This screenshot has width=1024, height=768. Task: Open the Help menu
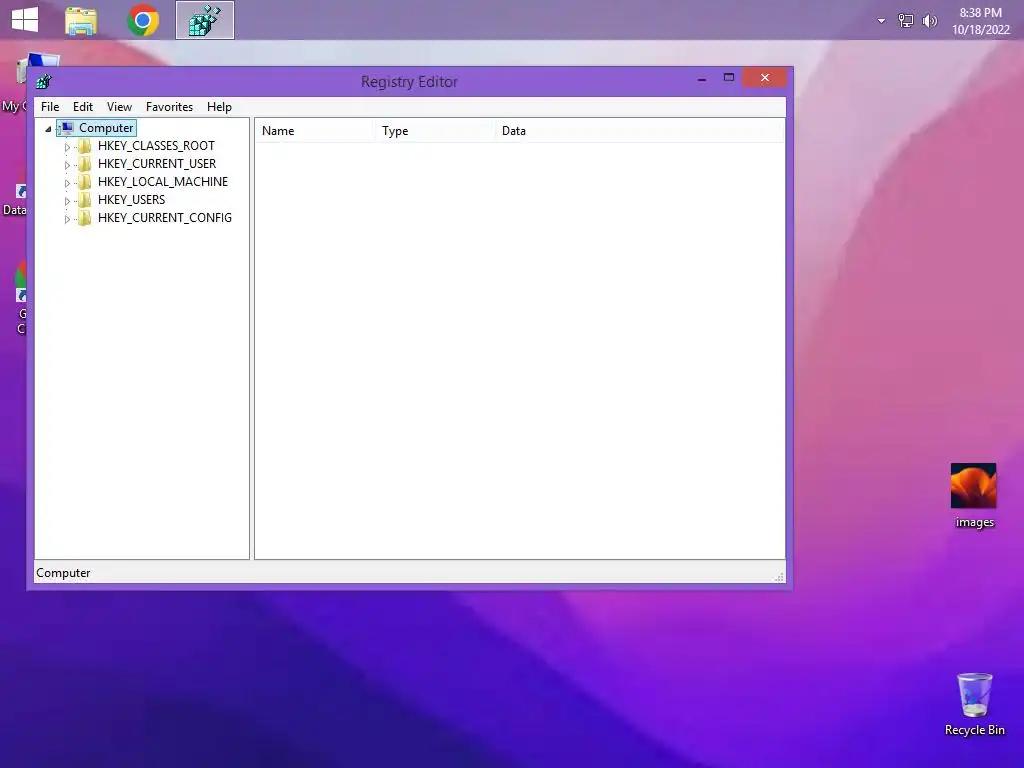pos(219,106)
